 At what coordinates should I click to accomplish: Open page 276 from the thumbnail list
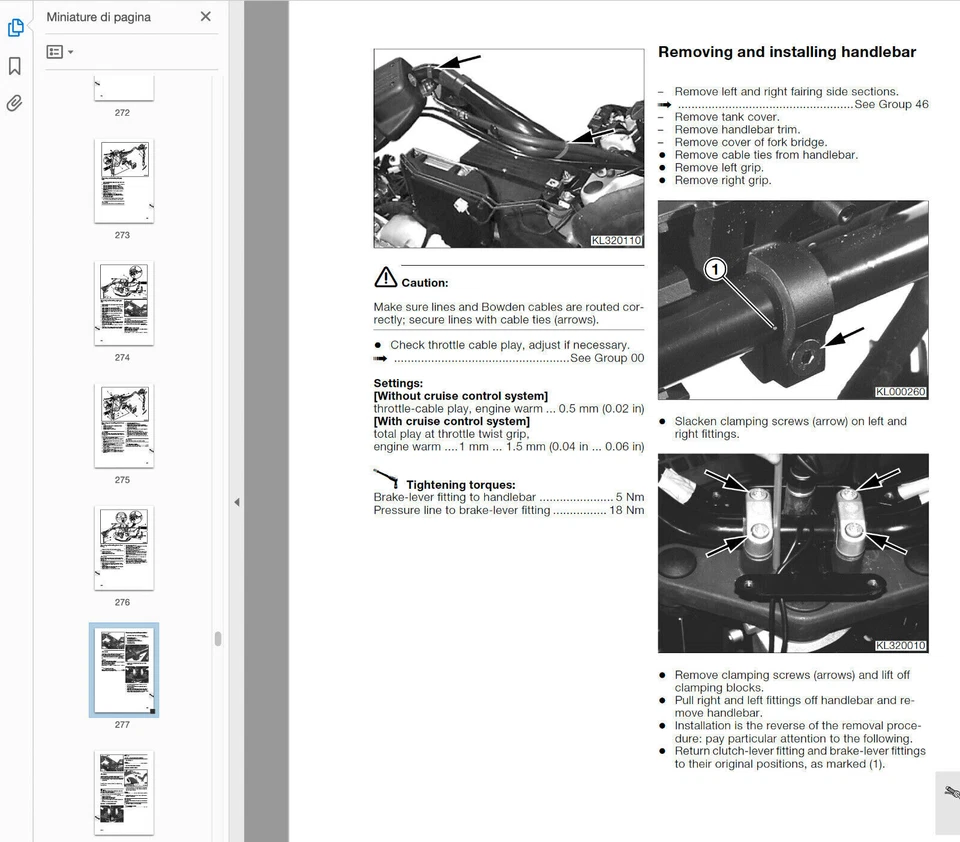click(122, 547)
